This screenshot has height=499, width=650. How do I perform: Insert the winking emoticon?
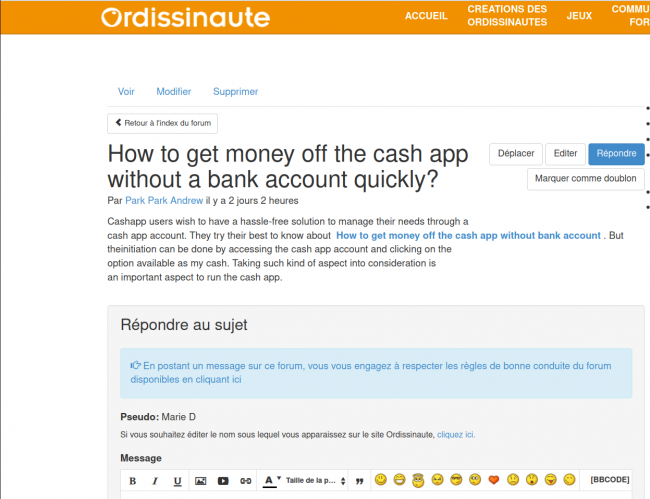[570, 480]
